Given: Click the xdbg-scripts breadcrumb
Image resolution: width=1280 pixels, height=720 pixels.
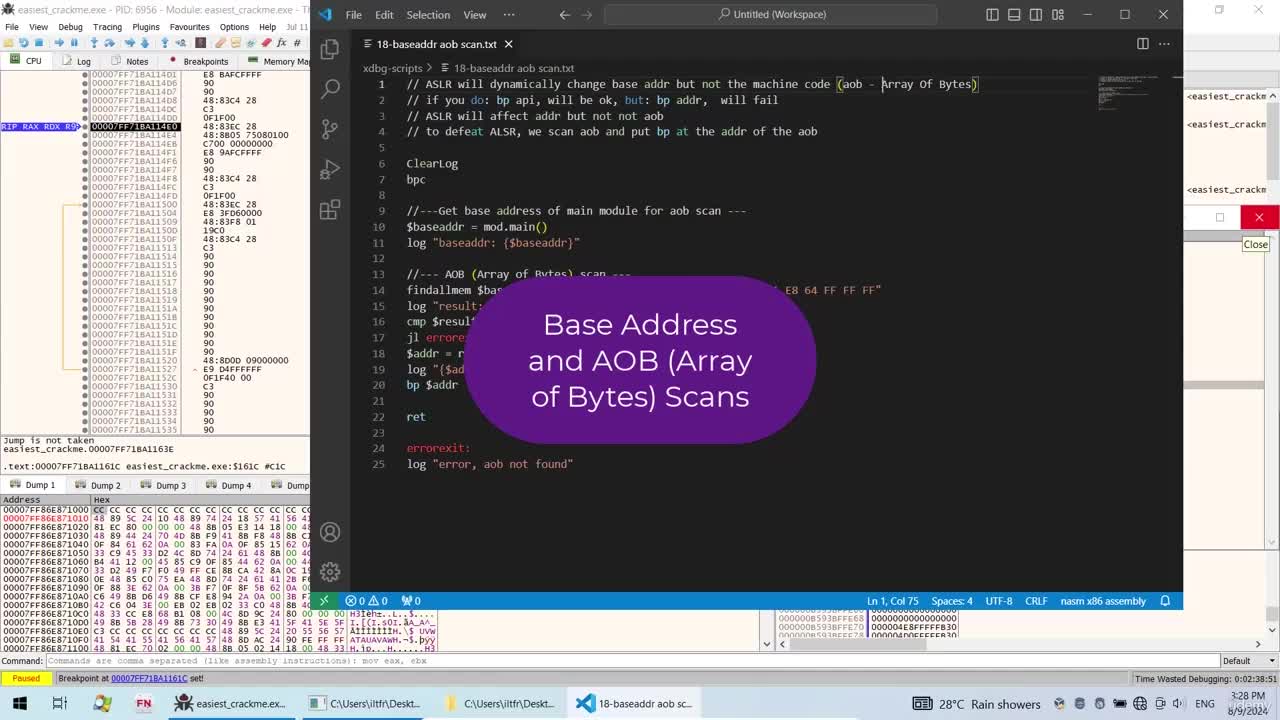Looking at the screenshot, I should click(x=392, y=68).
